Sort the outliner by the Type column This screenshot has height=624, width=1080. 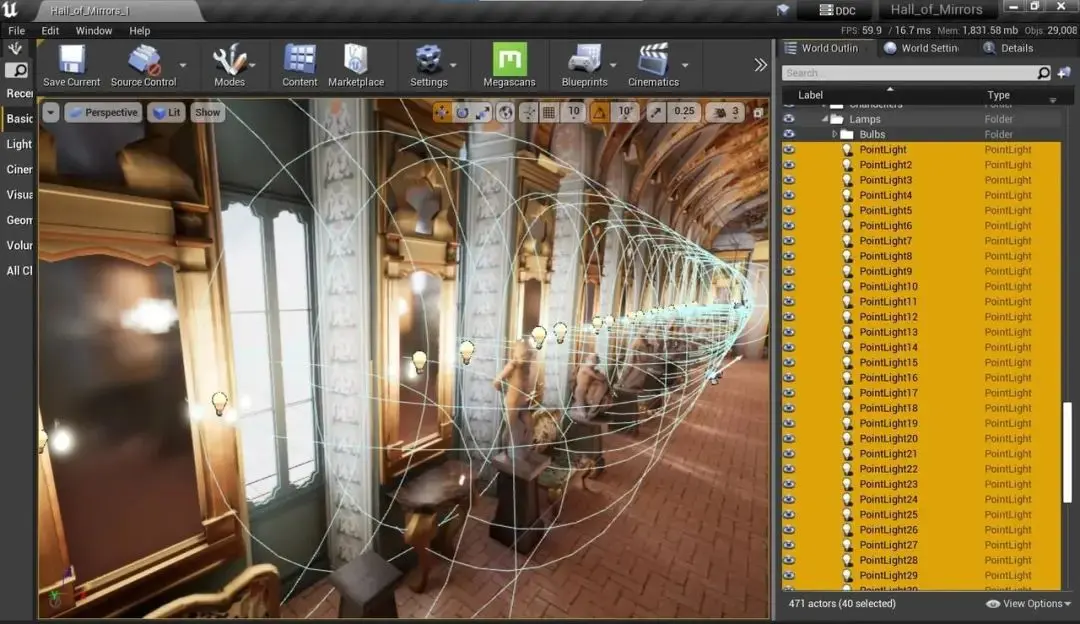coord(998,95)
